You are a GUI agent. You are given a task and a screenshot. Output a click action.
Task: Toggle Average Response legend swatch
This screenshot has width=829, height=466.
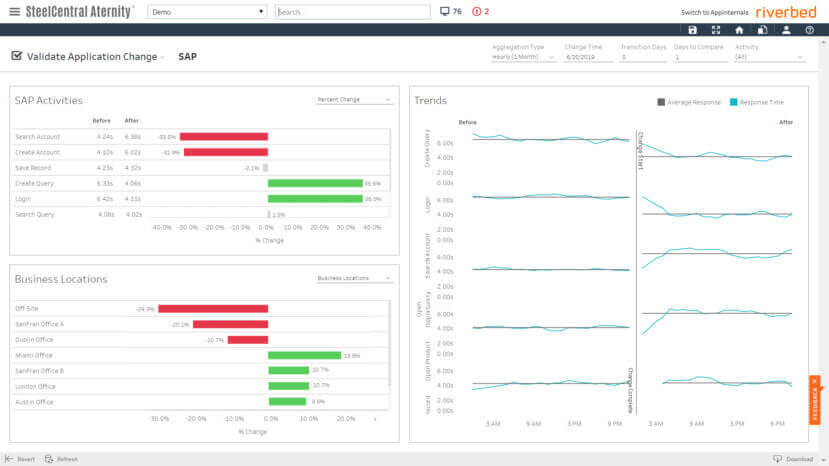pos(661,102)
